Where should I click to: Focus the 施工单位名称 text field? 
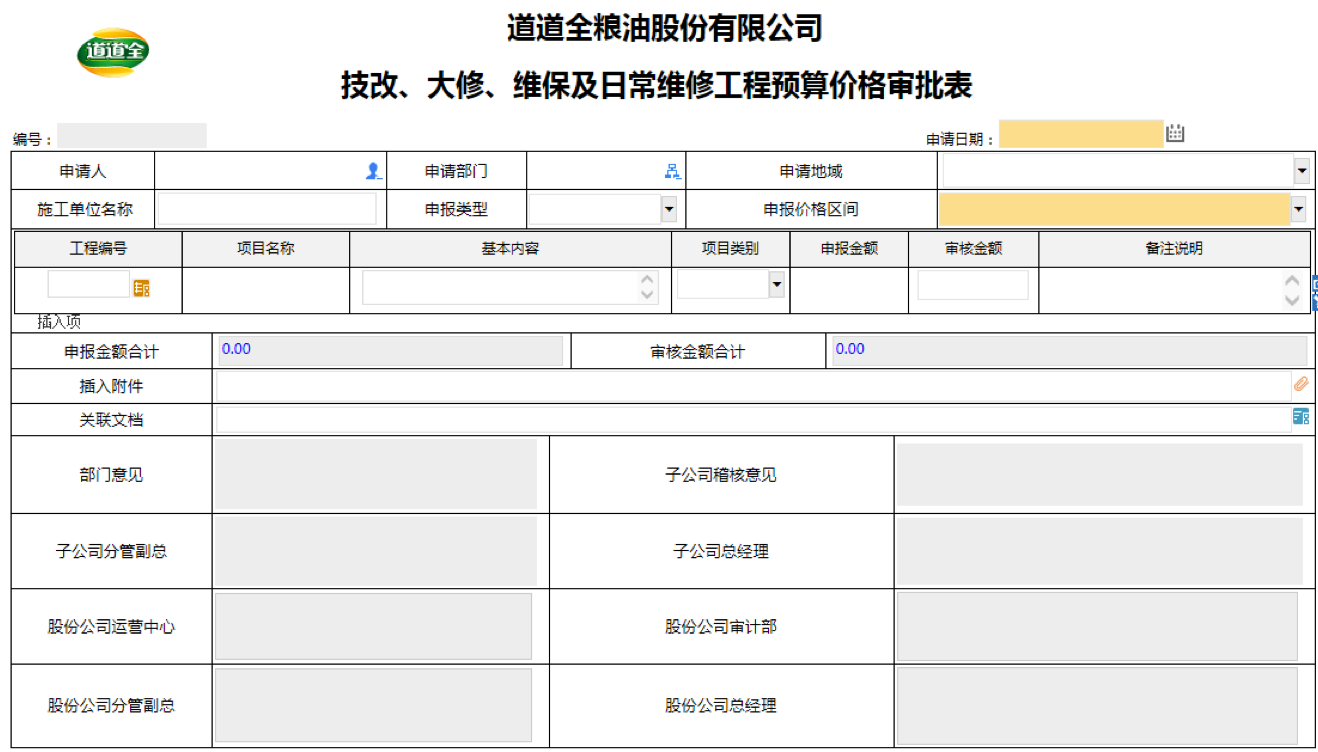click(267, 209)
